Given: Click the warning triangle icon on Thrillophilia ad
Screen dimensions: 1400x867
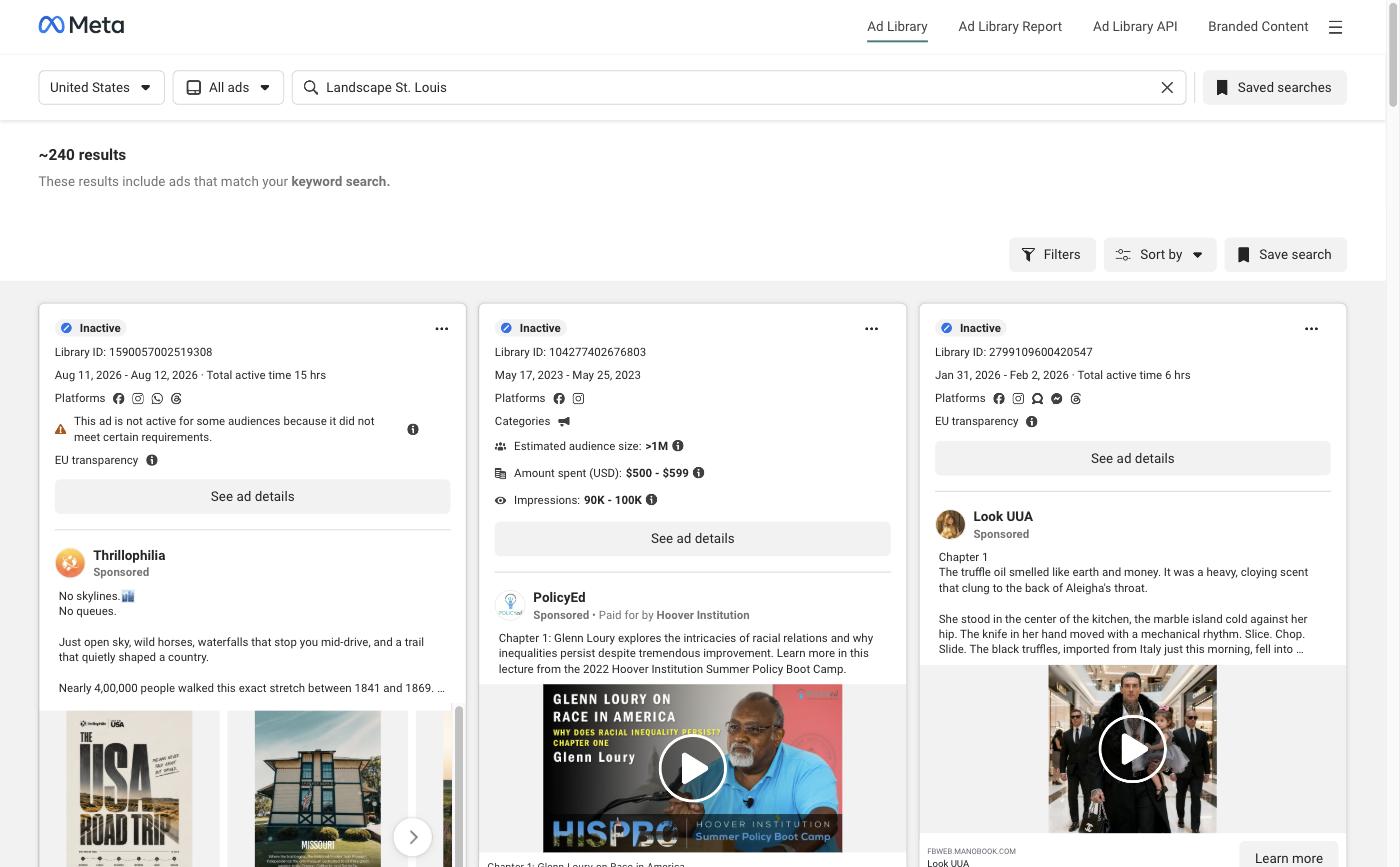Looking at the screenshot, I should (61, 430).
